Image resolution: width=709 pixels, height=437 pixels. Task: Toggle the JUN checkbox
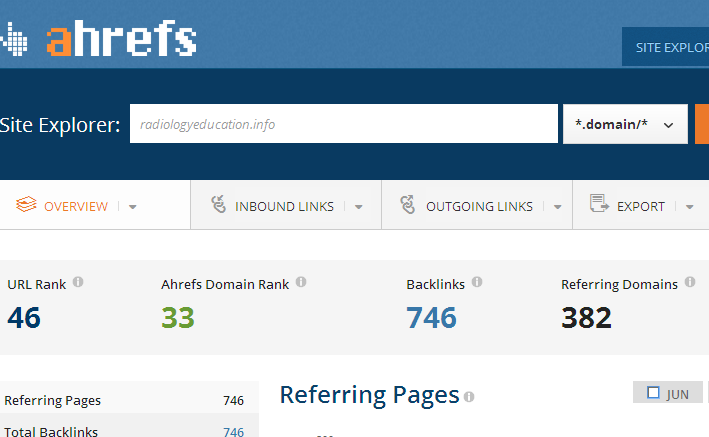[653, 392]
